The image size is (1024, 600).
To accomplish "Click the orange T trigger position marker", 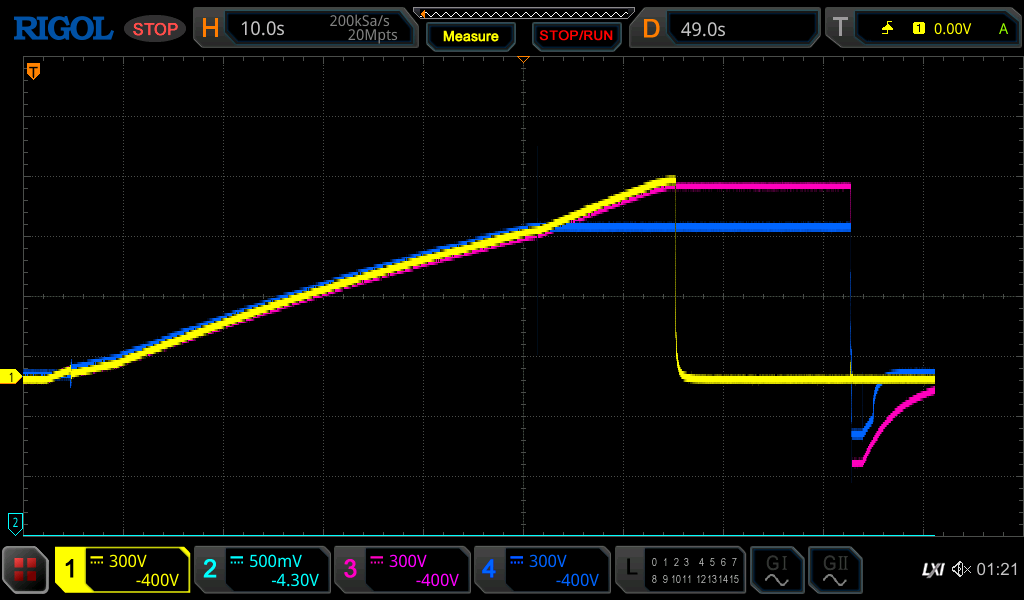I will point(33,71).
